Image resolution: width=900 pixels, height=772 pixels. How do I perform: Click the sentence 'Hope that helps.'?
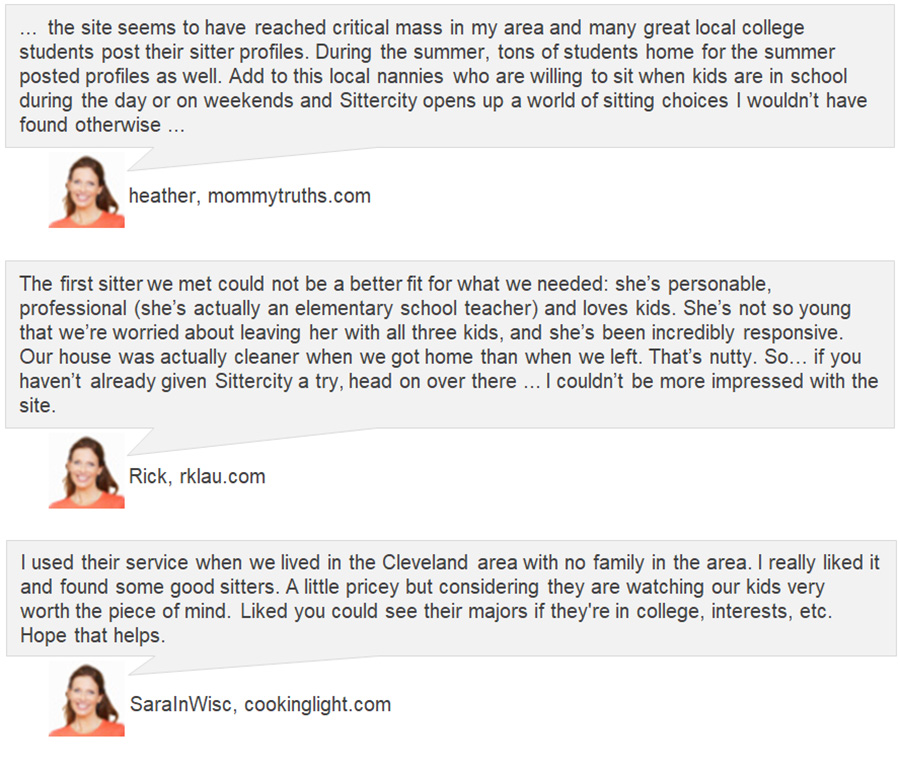(x=93, y=635)
